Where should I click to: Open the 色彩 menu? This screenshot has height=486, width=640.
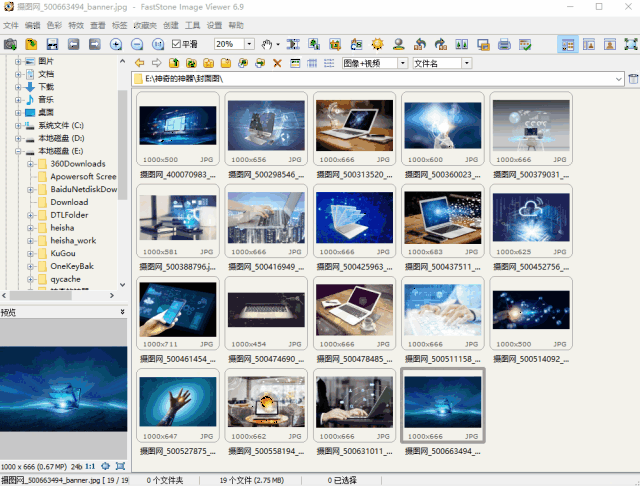[54, 25]
